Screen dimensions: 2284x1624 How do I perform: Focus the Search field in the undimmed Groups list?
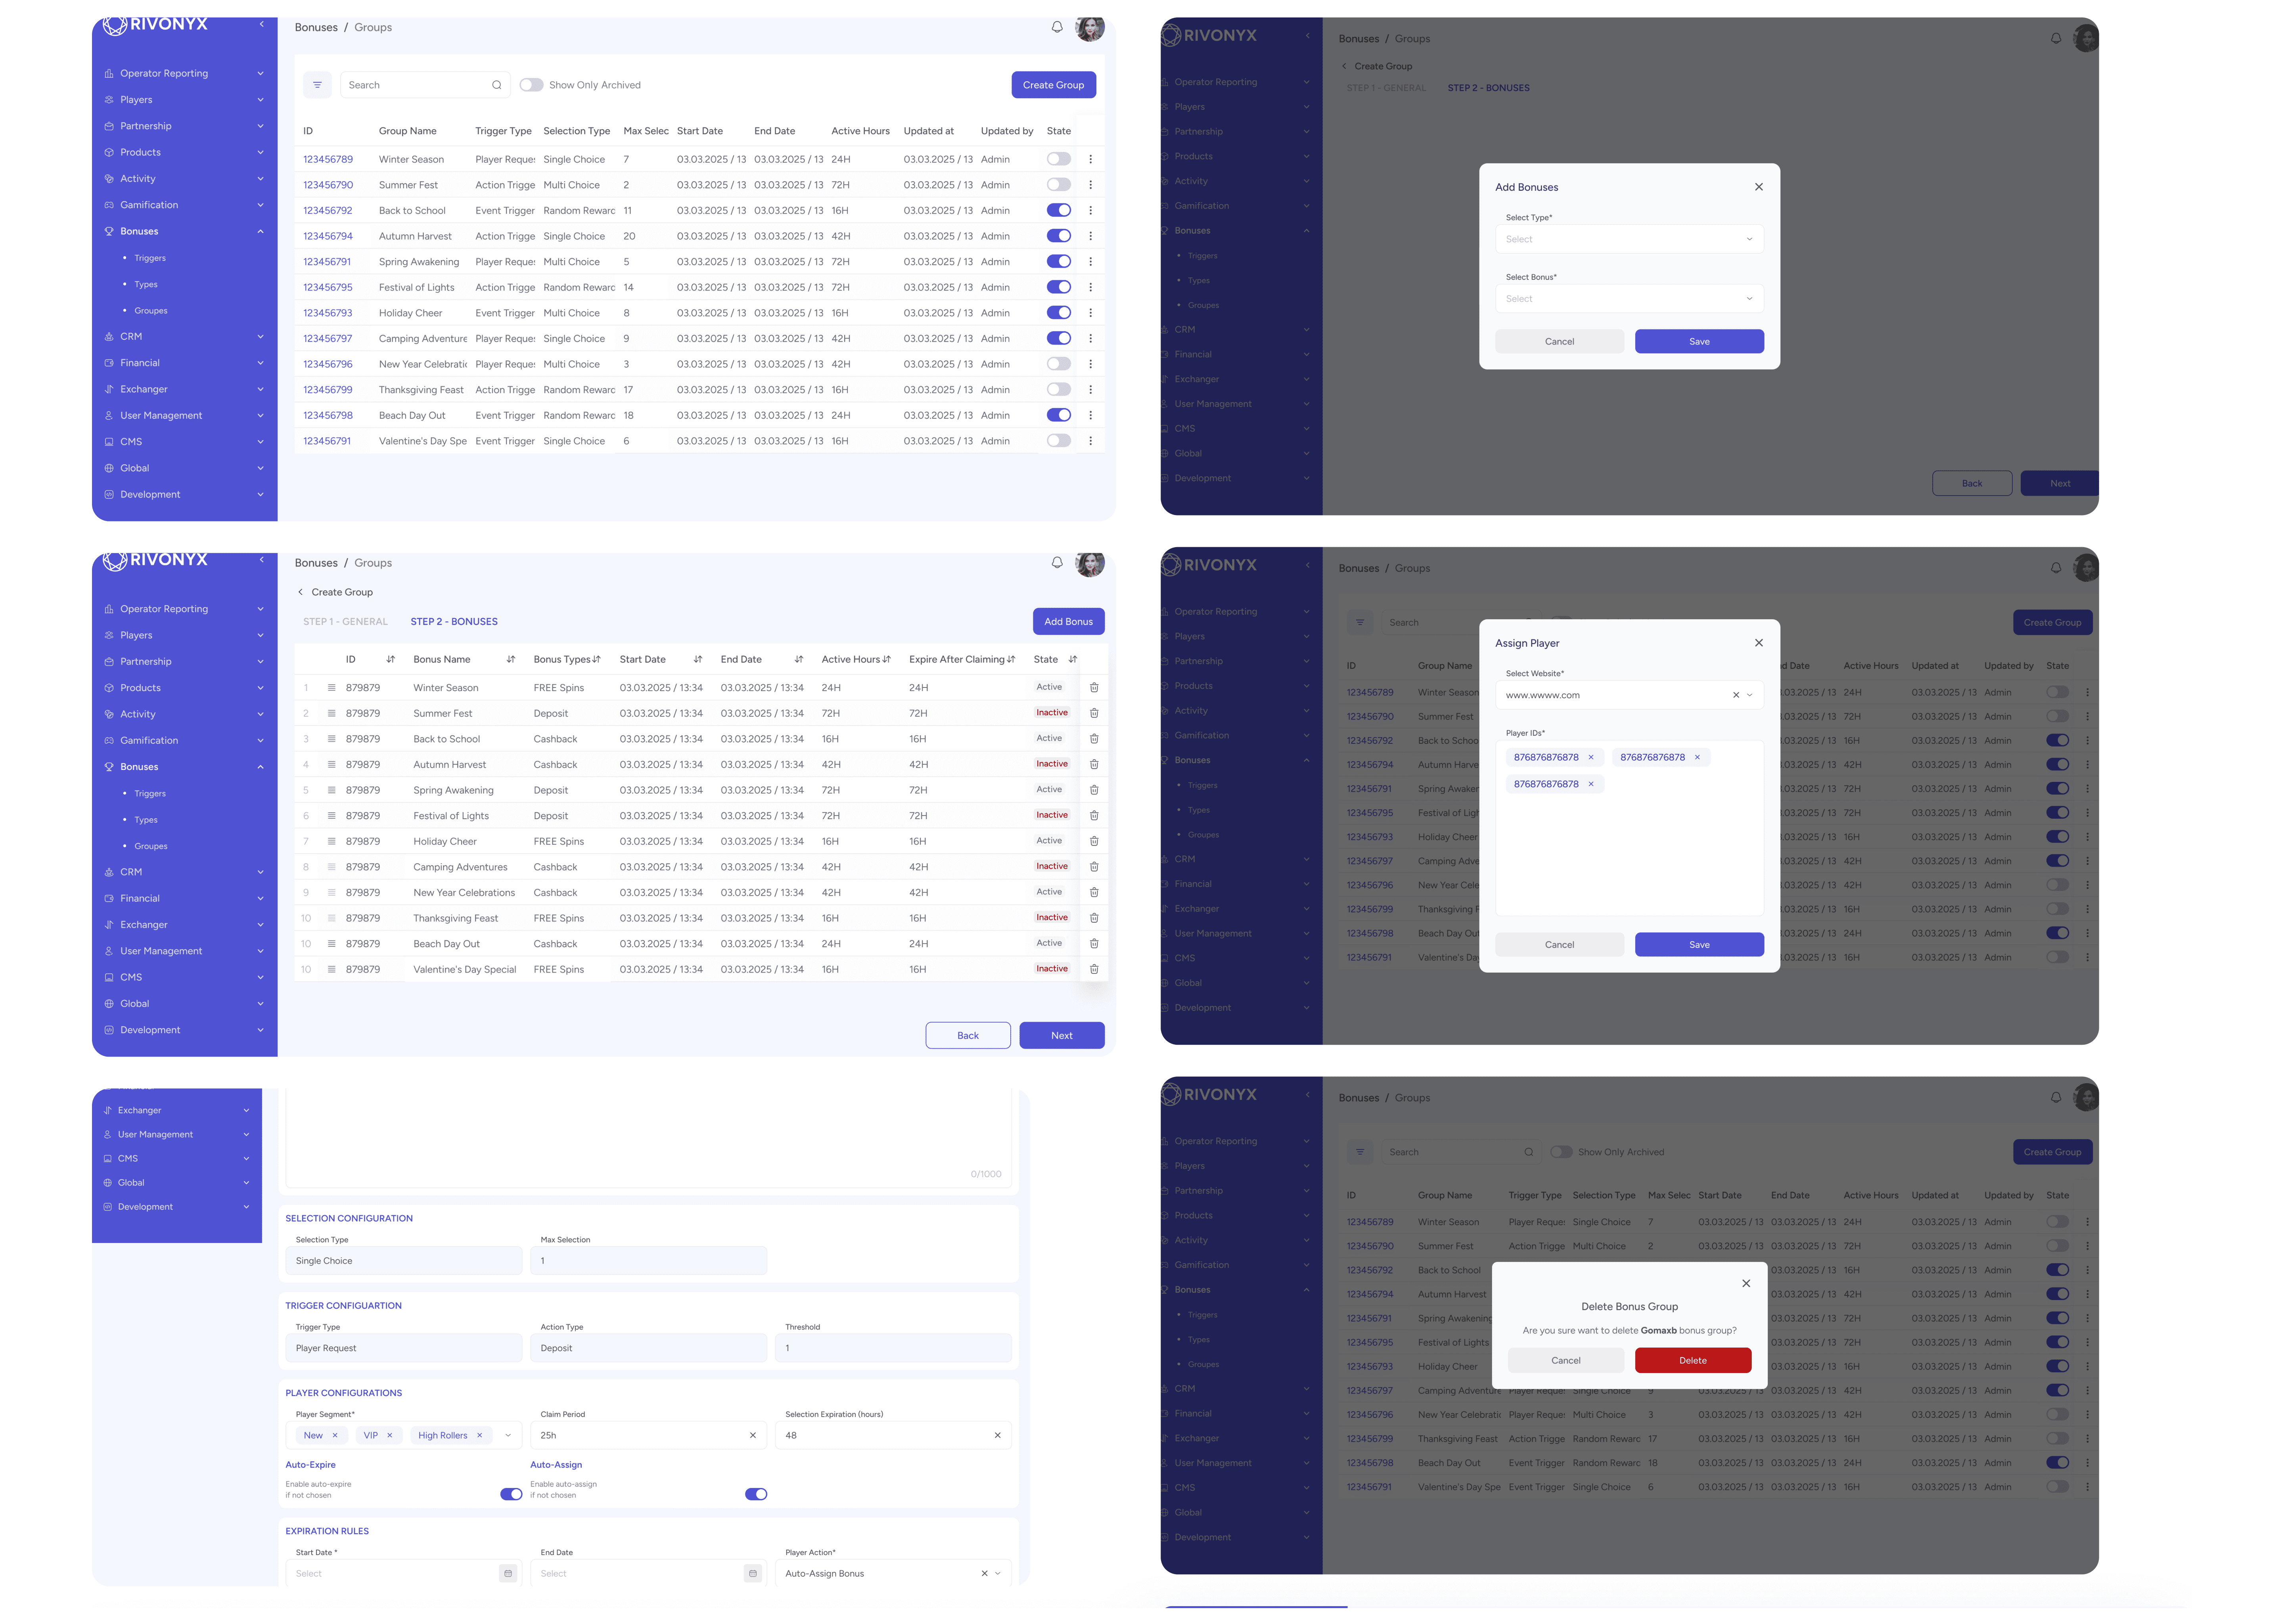tap(425, 85)
